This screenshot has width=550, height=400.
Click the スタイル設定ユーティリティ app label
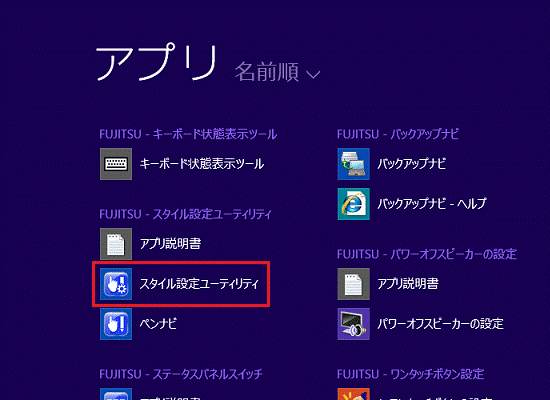(199, 284)
